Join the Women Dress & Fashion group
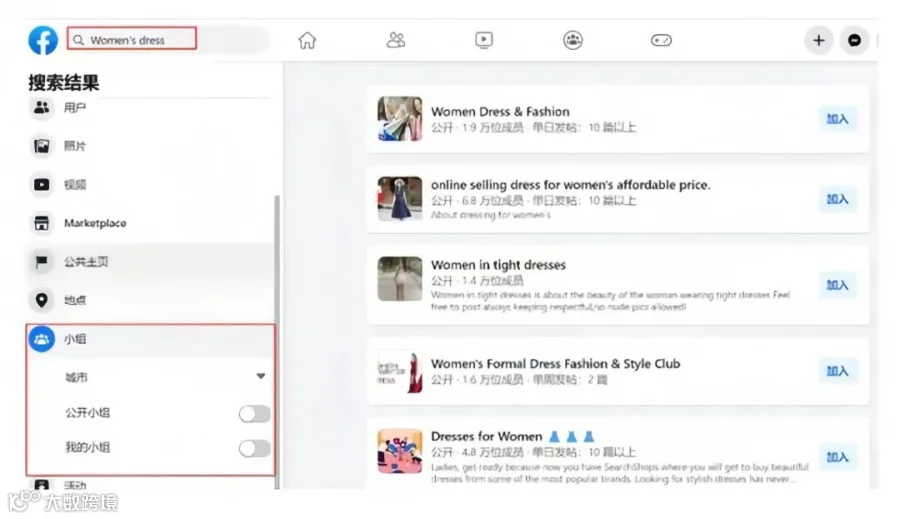This screenshot has height=519, width=900. (x=837, y=119)
